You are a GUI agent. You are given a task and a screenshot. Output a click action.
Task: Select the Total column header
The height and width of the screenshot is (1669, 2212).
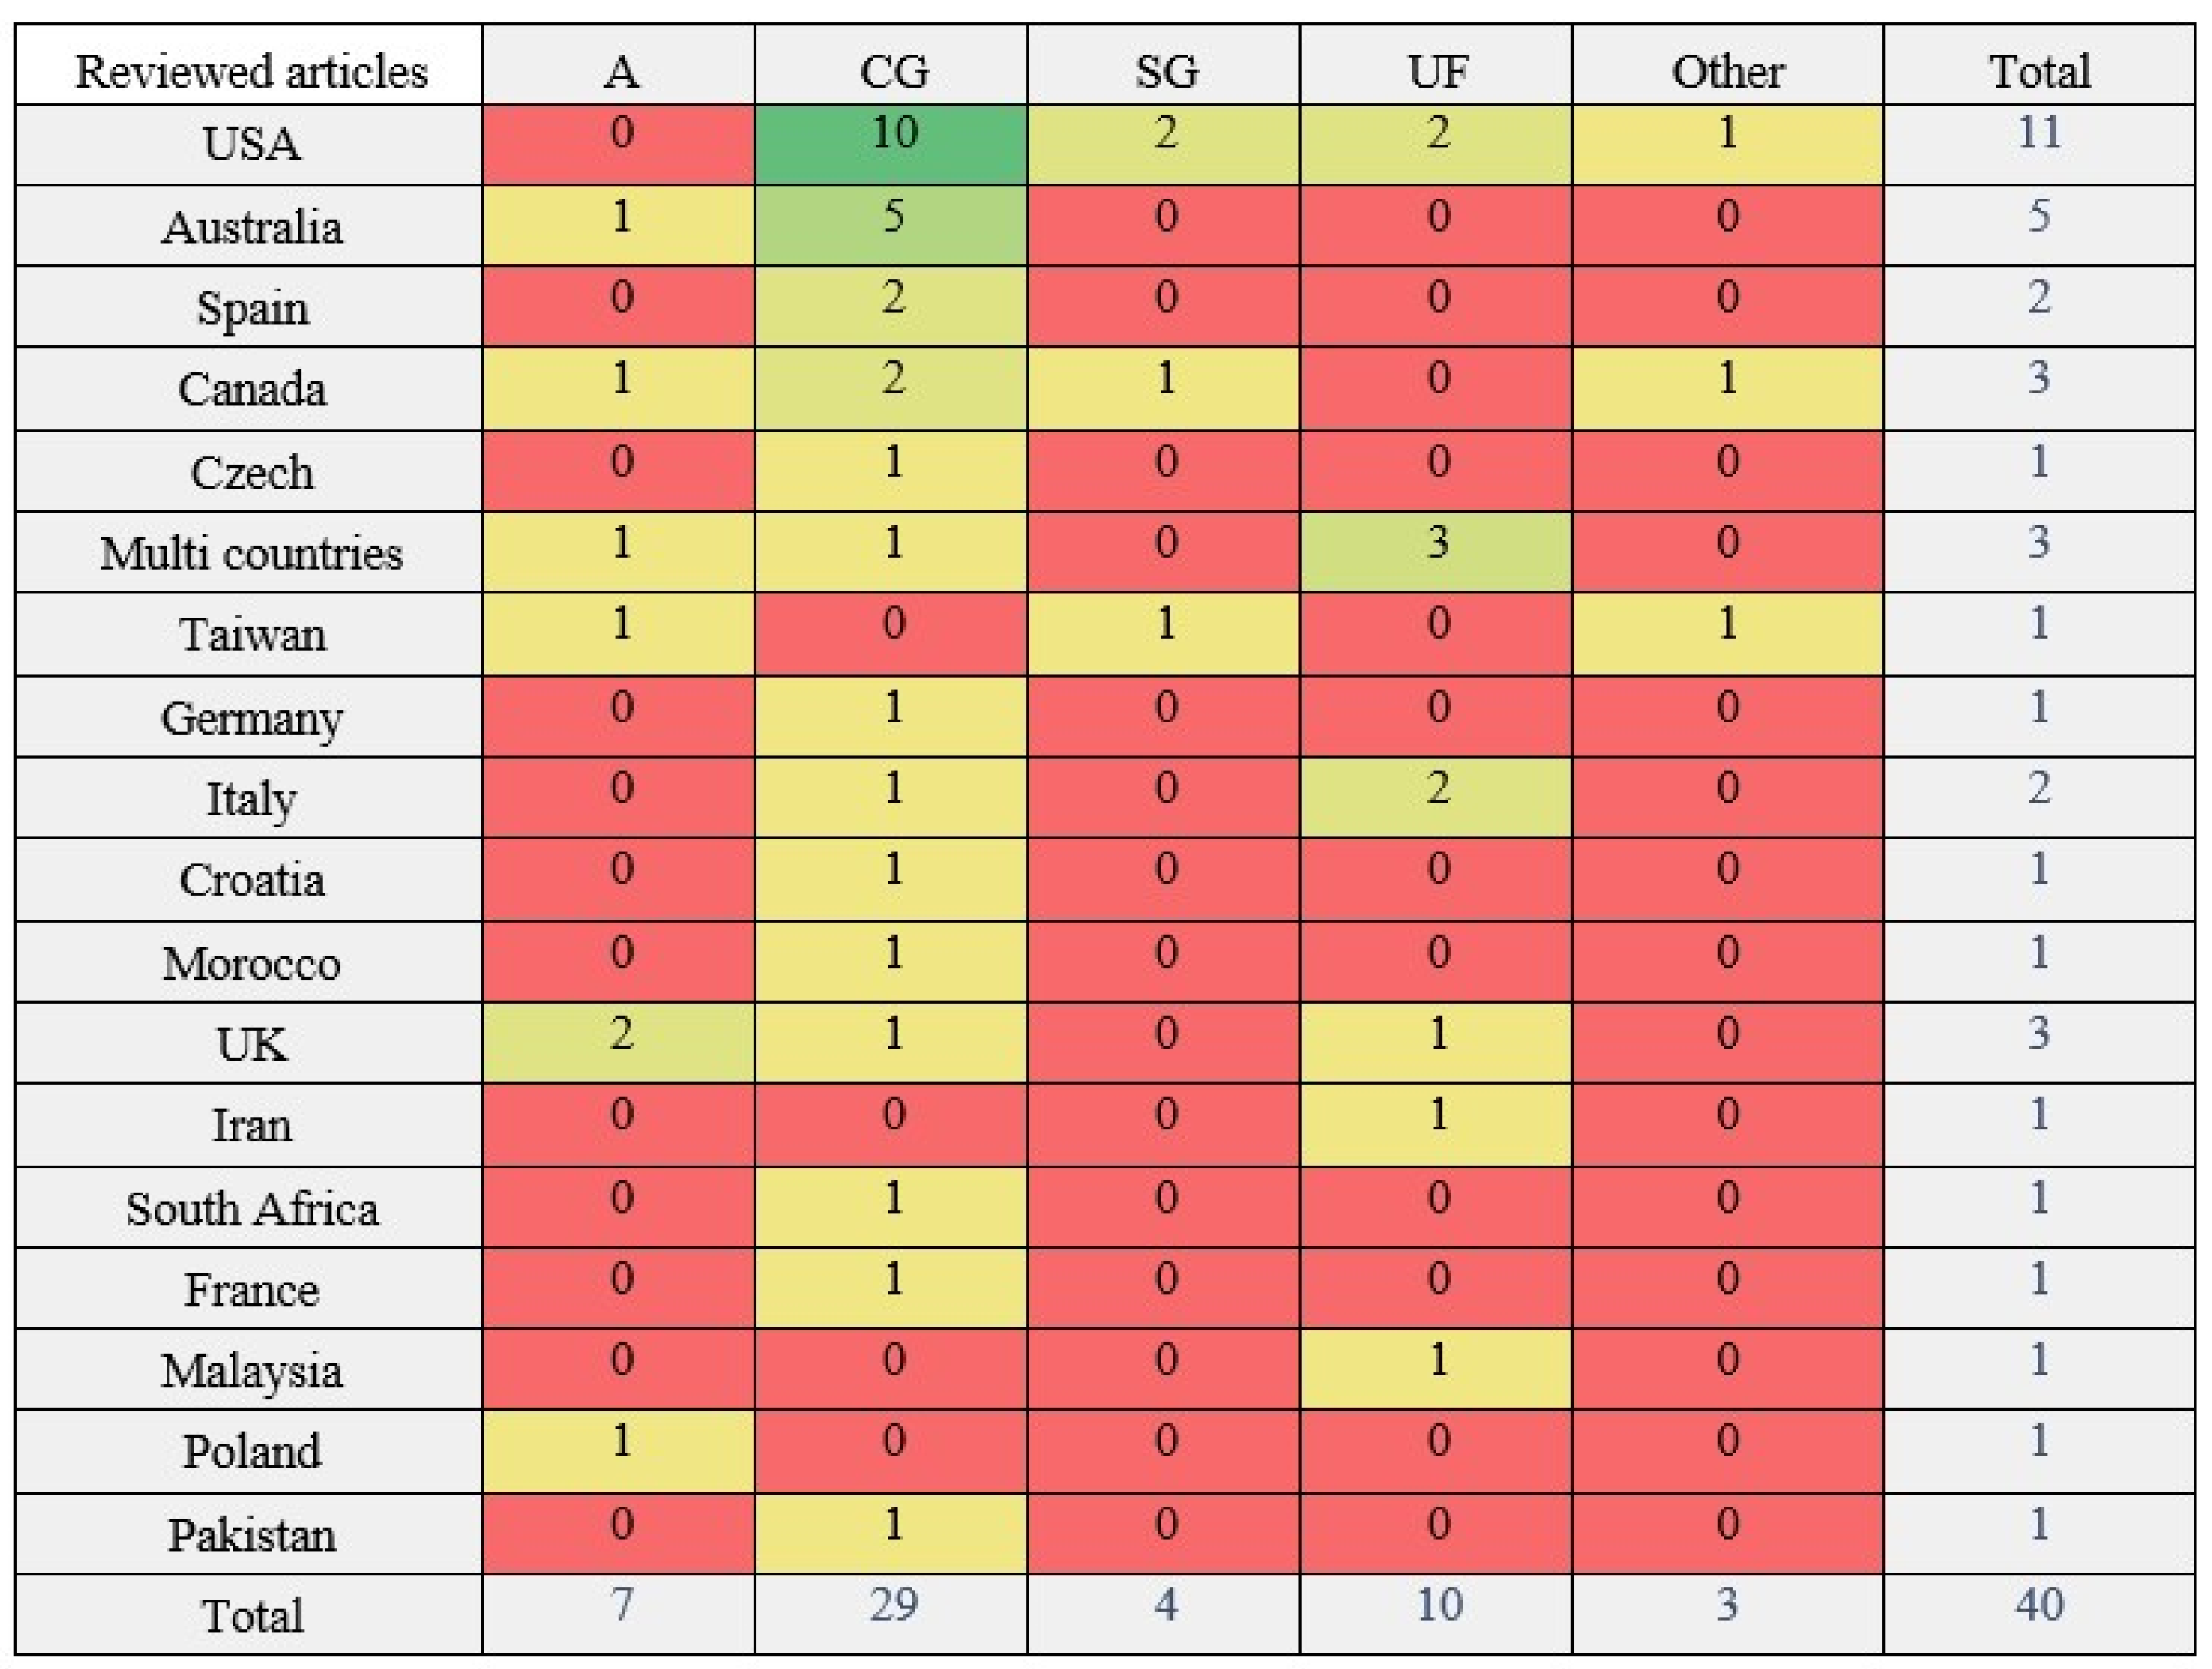pos(2040,65)
